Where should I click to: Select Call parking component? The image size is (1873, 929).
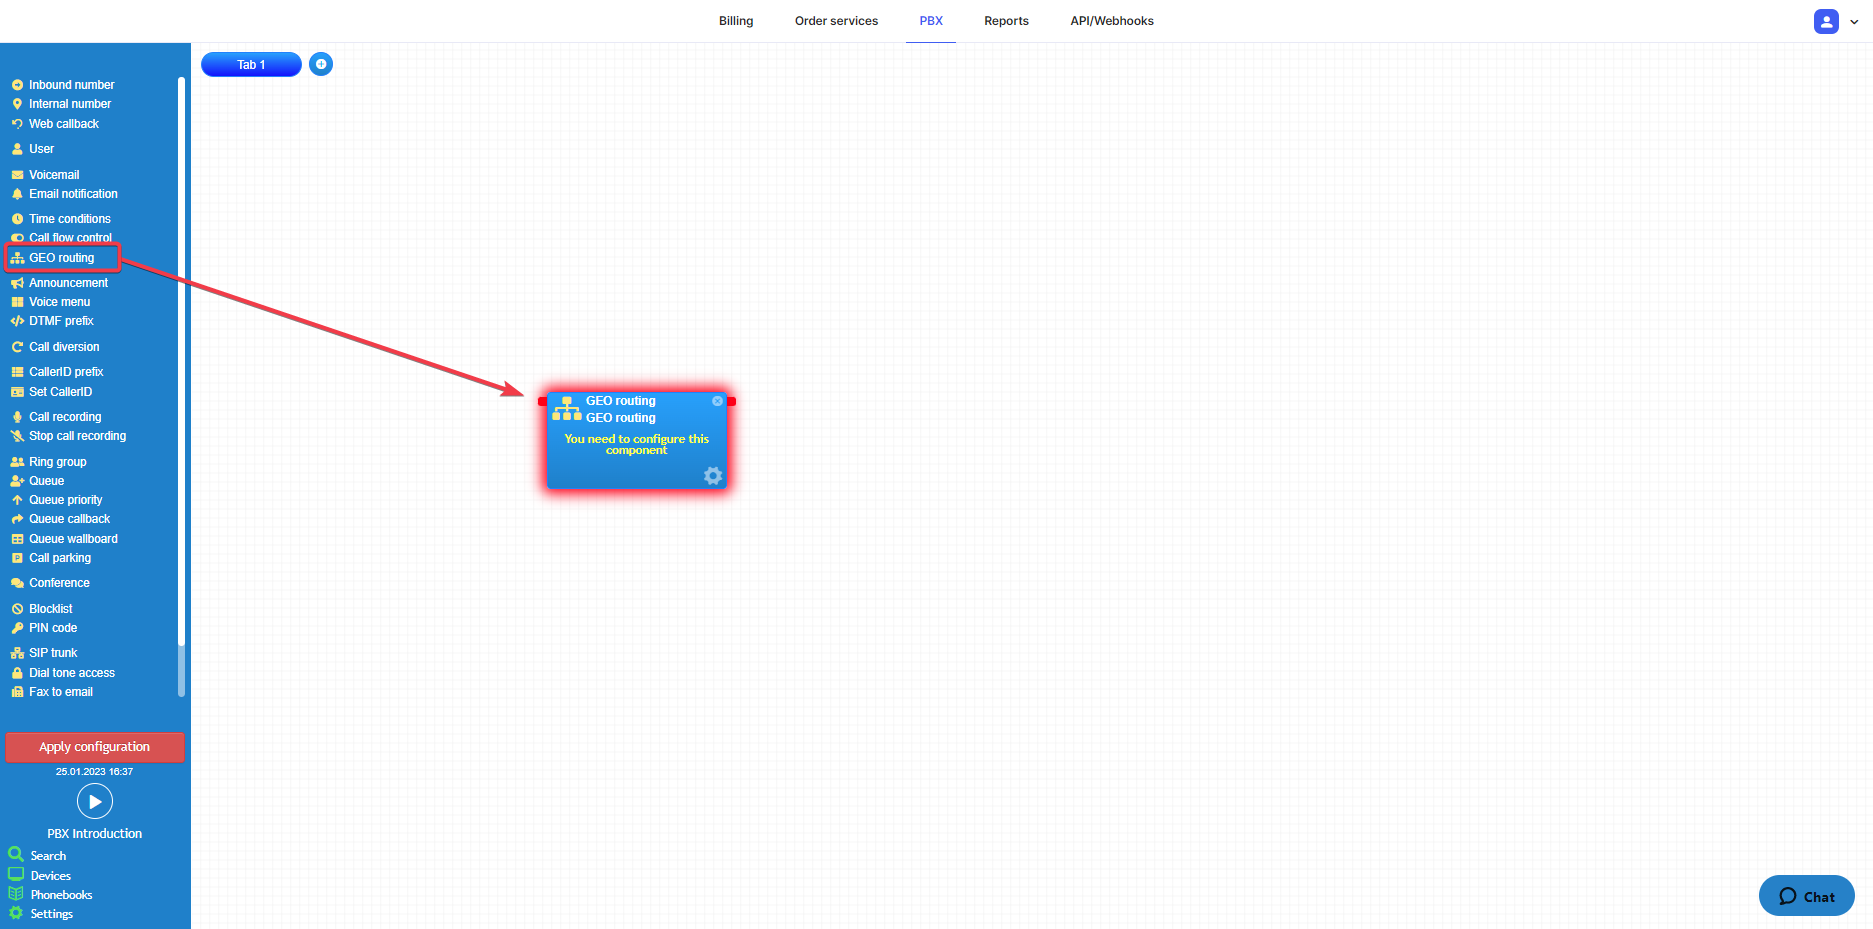(x=60, y=558)
